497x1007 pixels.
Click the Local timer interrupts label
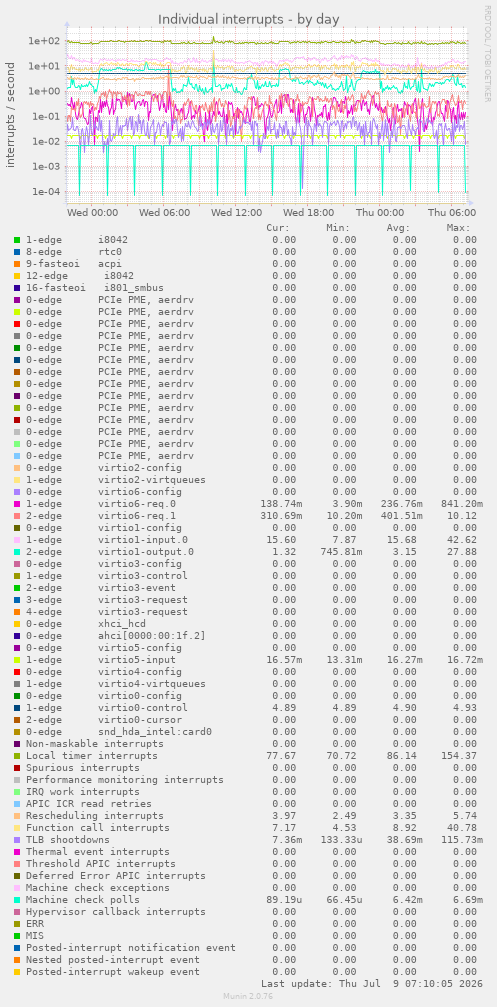(x=92, y=756)
